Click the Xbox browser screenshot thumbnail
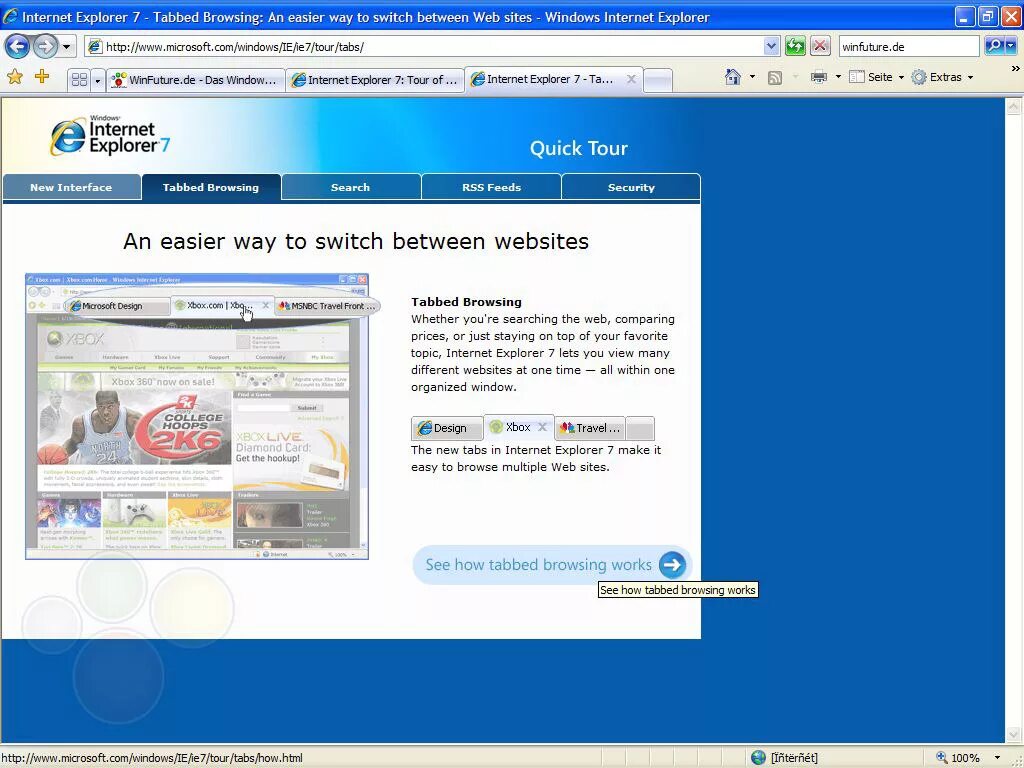This screenshot has height=768, width=1024. click(197, 416)
